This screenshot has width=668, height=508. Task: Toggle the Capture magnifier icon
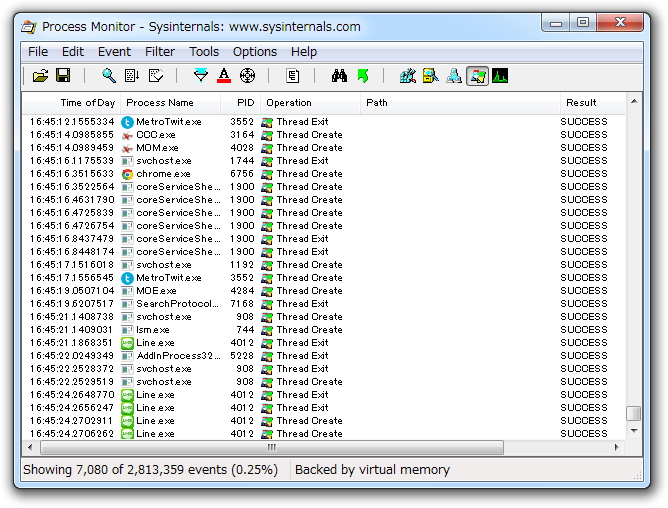click(x=109, y=76)
